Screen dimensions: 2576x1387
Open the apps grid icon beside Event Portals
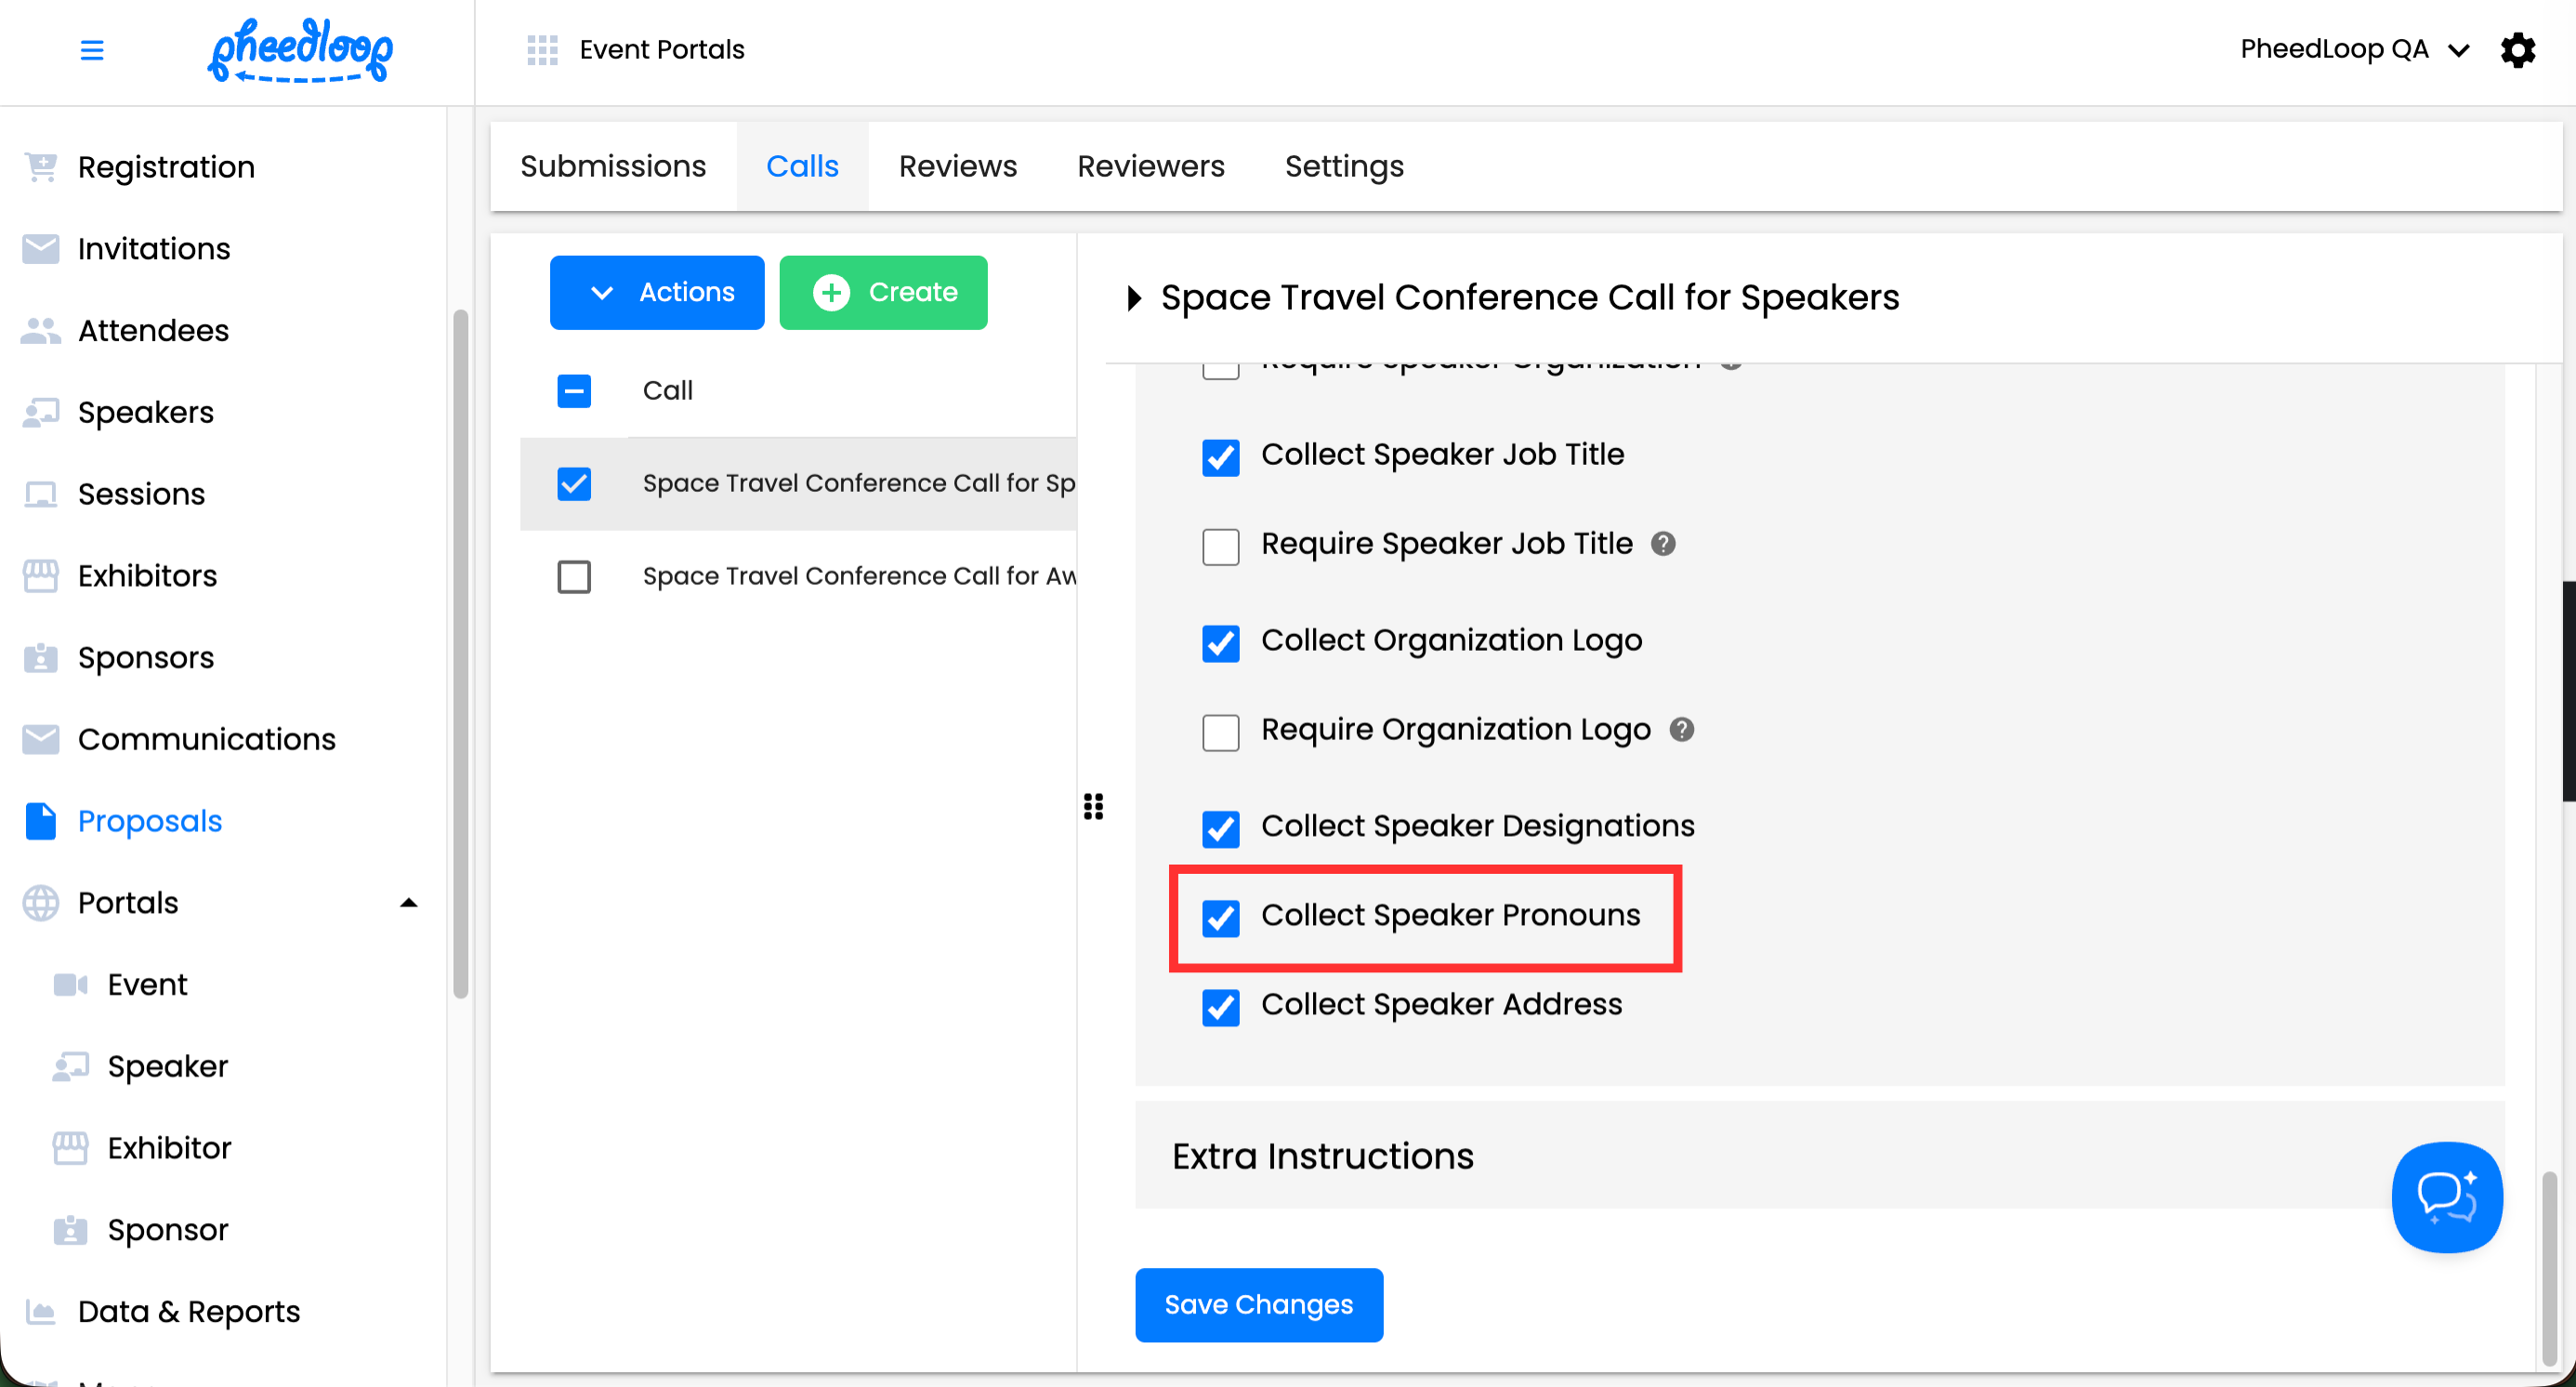click(x=542, y=50)
